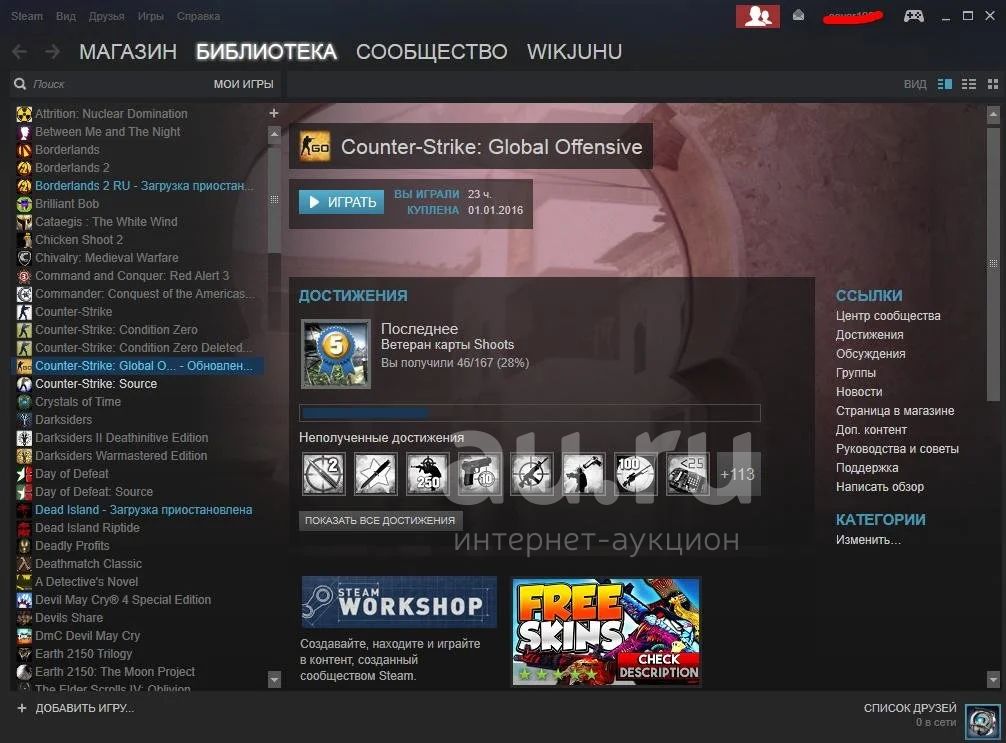
Task: Open the Steam Workshop banner
Action: tap(399, 602)
